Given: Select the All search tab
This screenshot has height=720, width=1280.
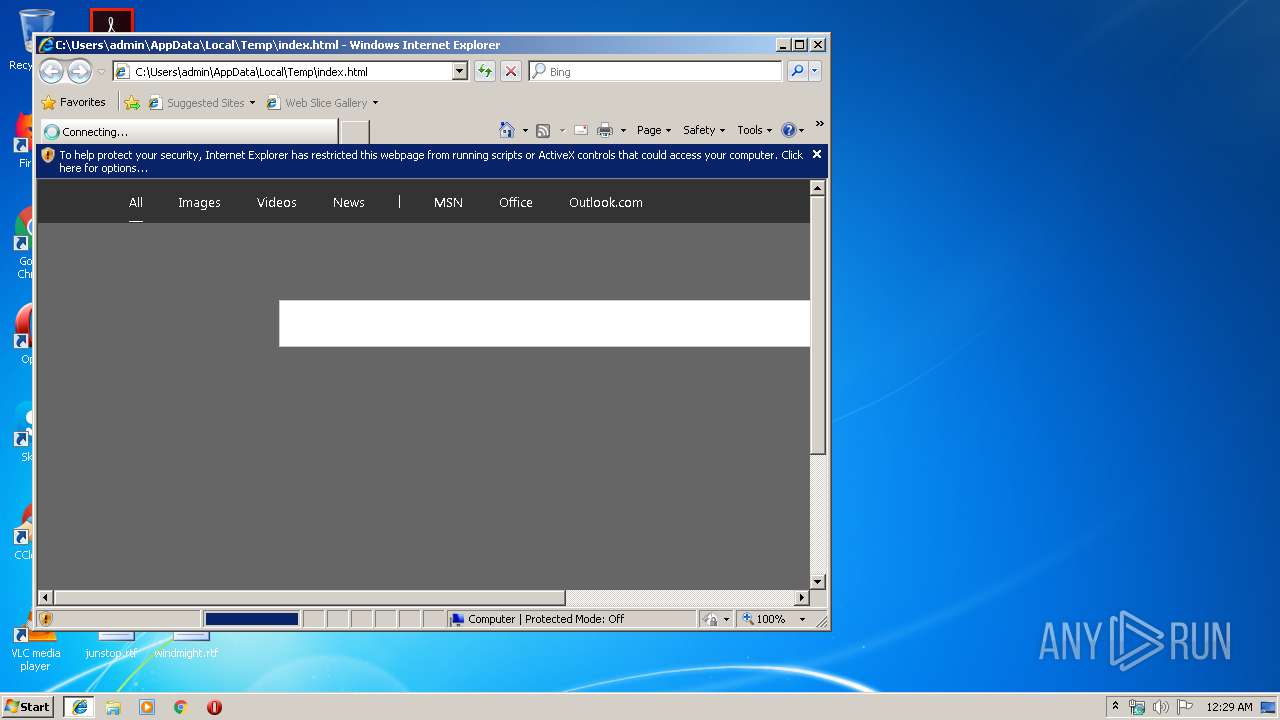Looking at the screenshot, I should click(x=136, y=202).
